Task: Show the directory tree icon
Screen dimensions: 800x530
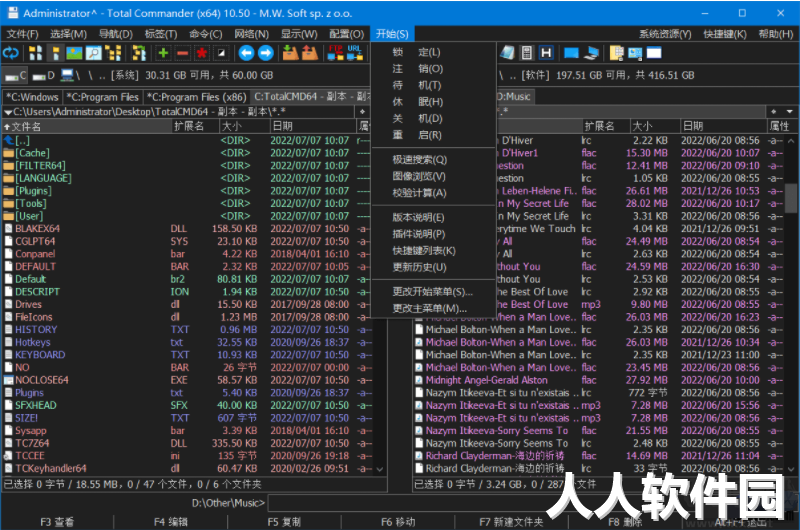Action: [113, 53]
